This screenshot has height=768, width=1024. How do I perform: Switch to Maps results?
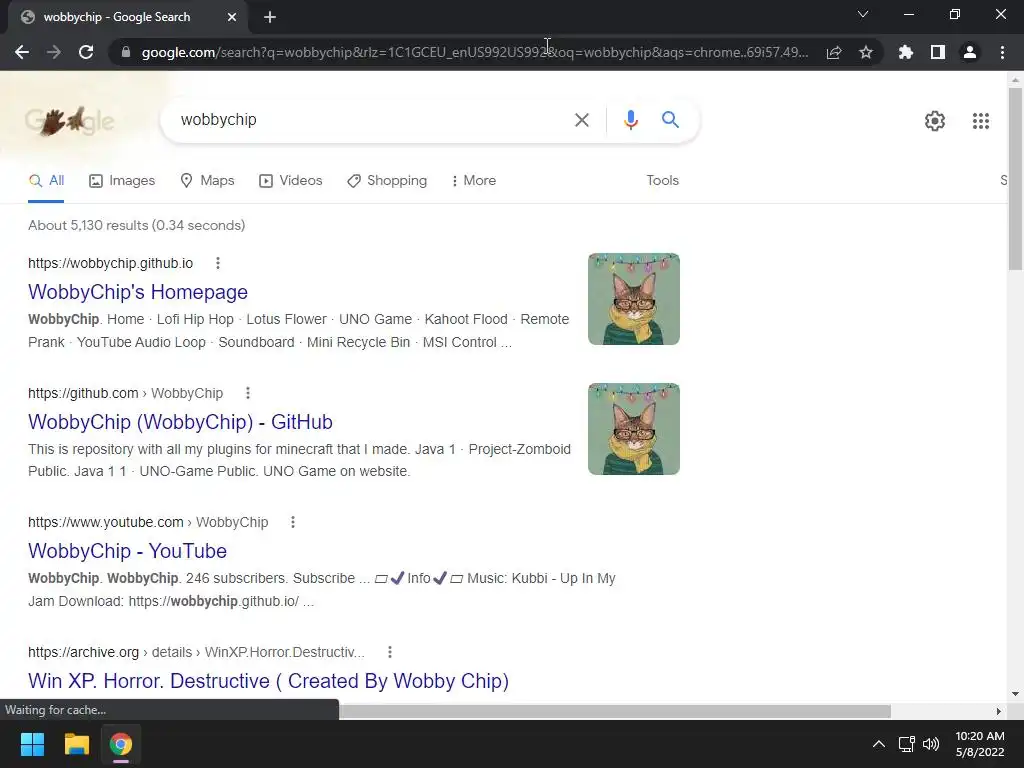coord(207,181)
